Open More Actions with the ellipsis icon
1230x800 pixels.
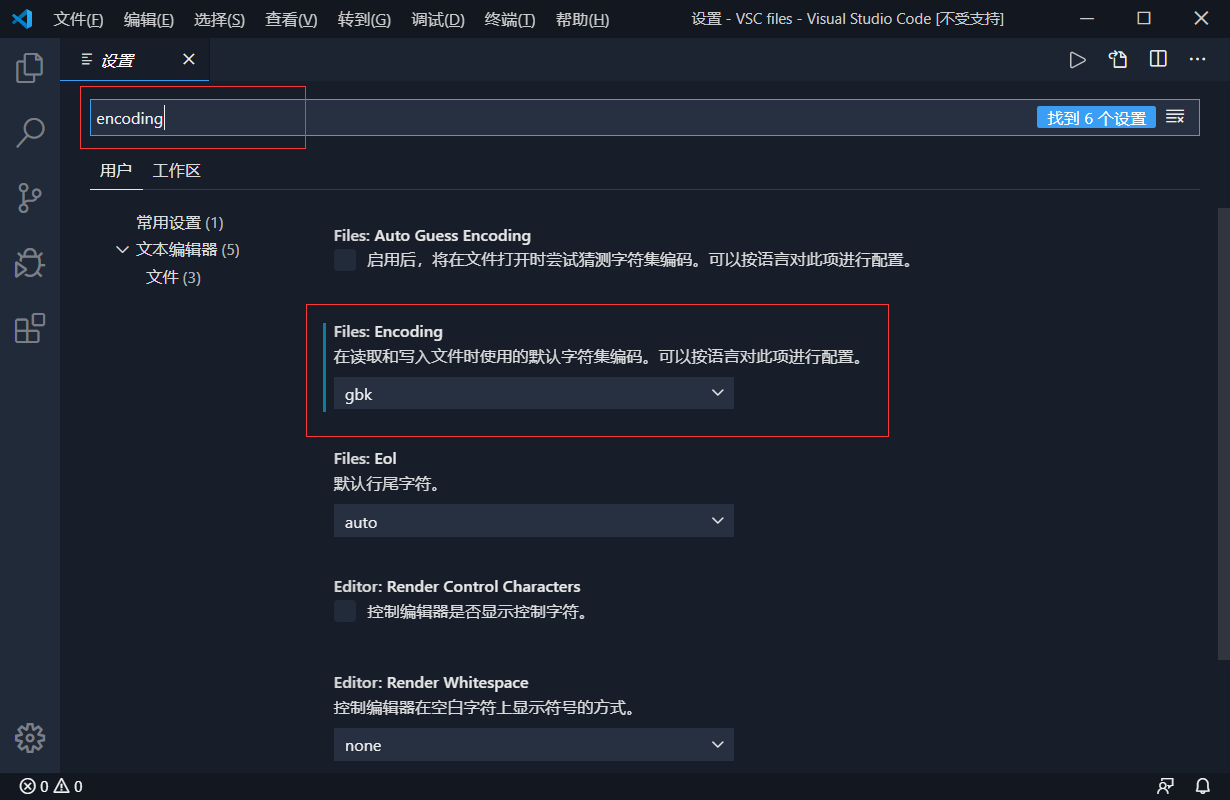[x=1197, y=59]
